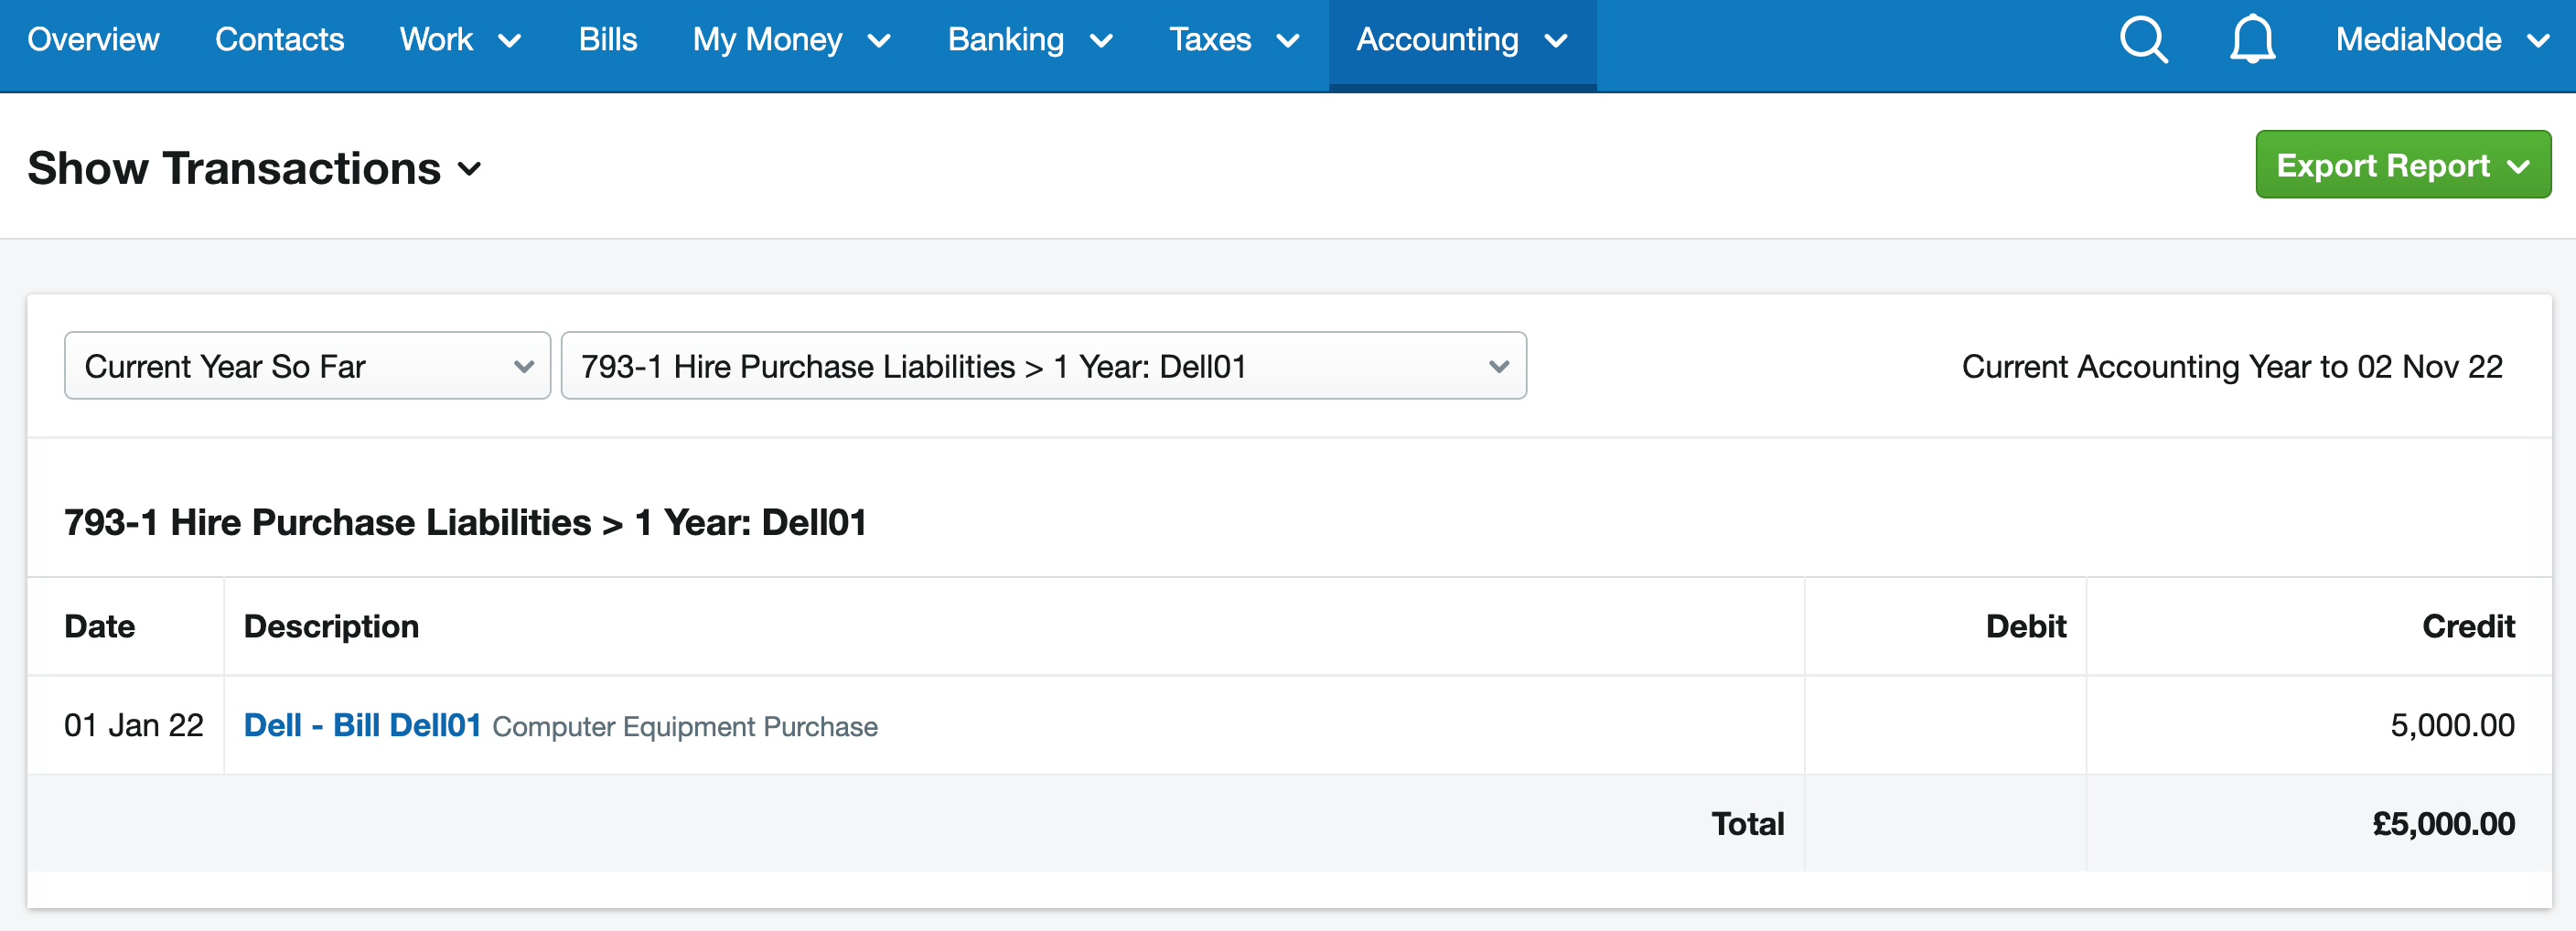Image resolution: width=2576 pixels, height=931 pixels.
Task: Open the Bills section
Action: coord(607,40)
